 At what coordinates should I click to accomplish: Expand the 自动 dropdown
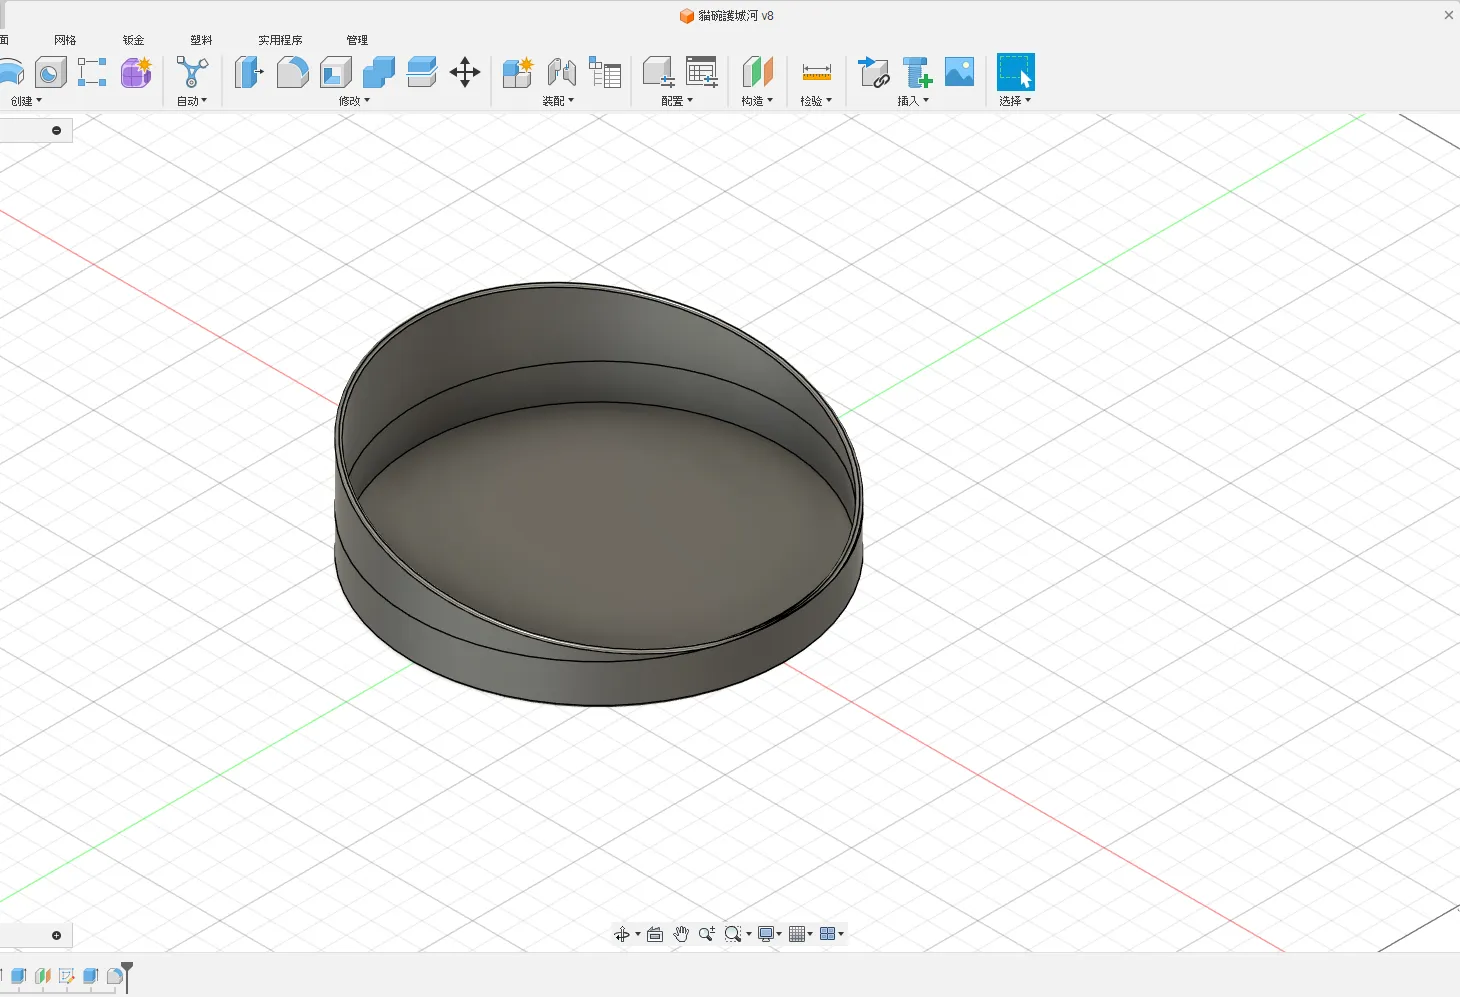(192, 101)
